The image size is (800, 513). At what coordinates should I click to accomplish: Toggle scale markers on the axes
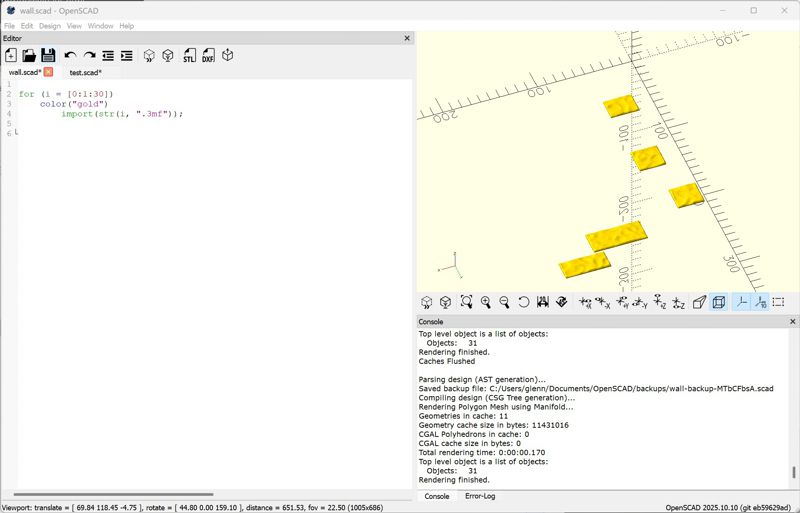(x=760, y=302)
